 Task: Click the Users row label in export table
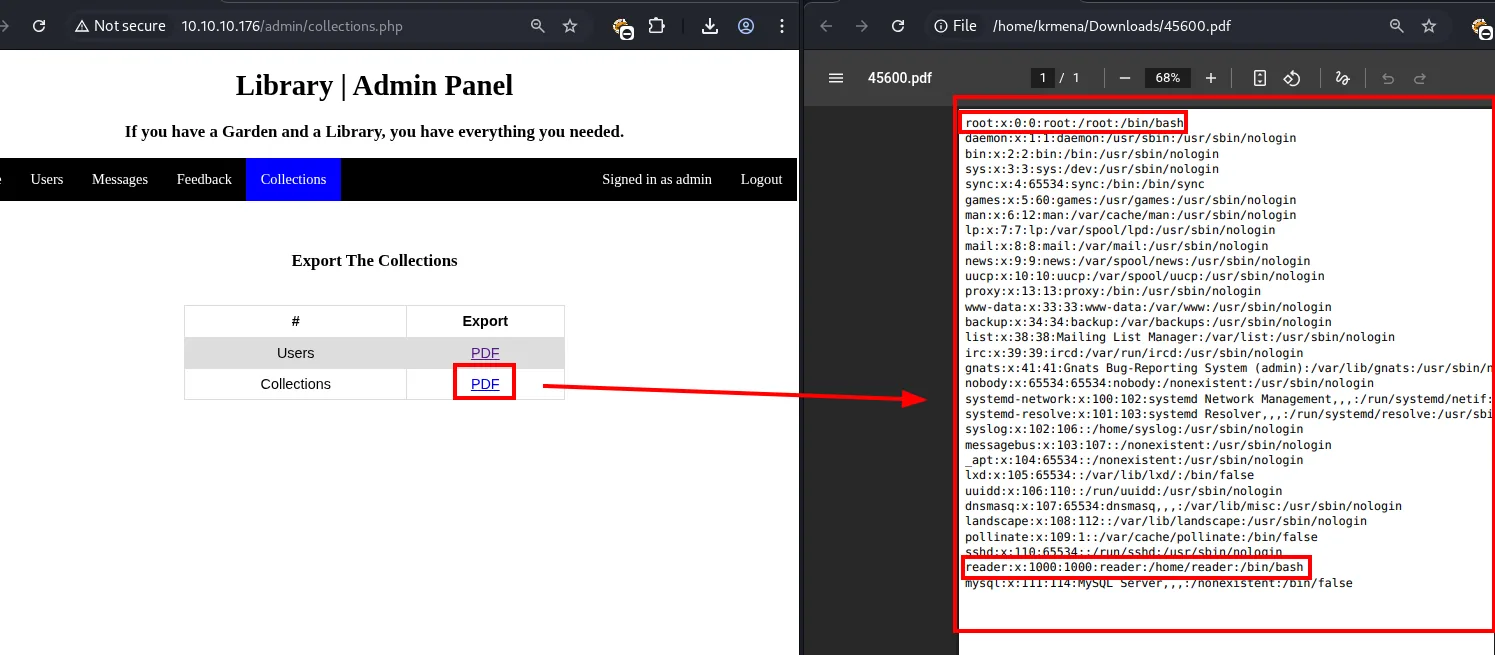(296, 353)
